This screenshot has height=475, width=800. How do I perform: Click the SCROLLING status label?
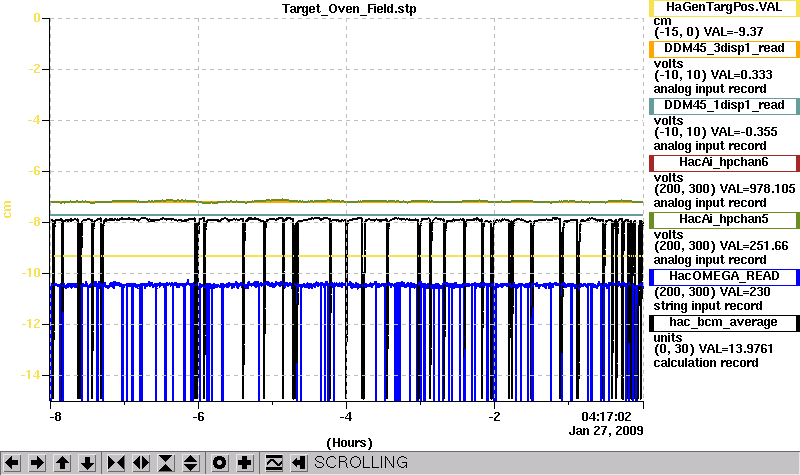tap(361, 463)
